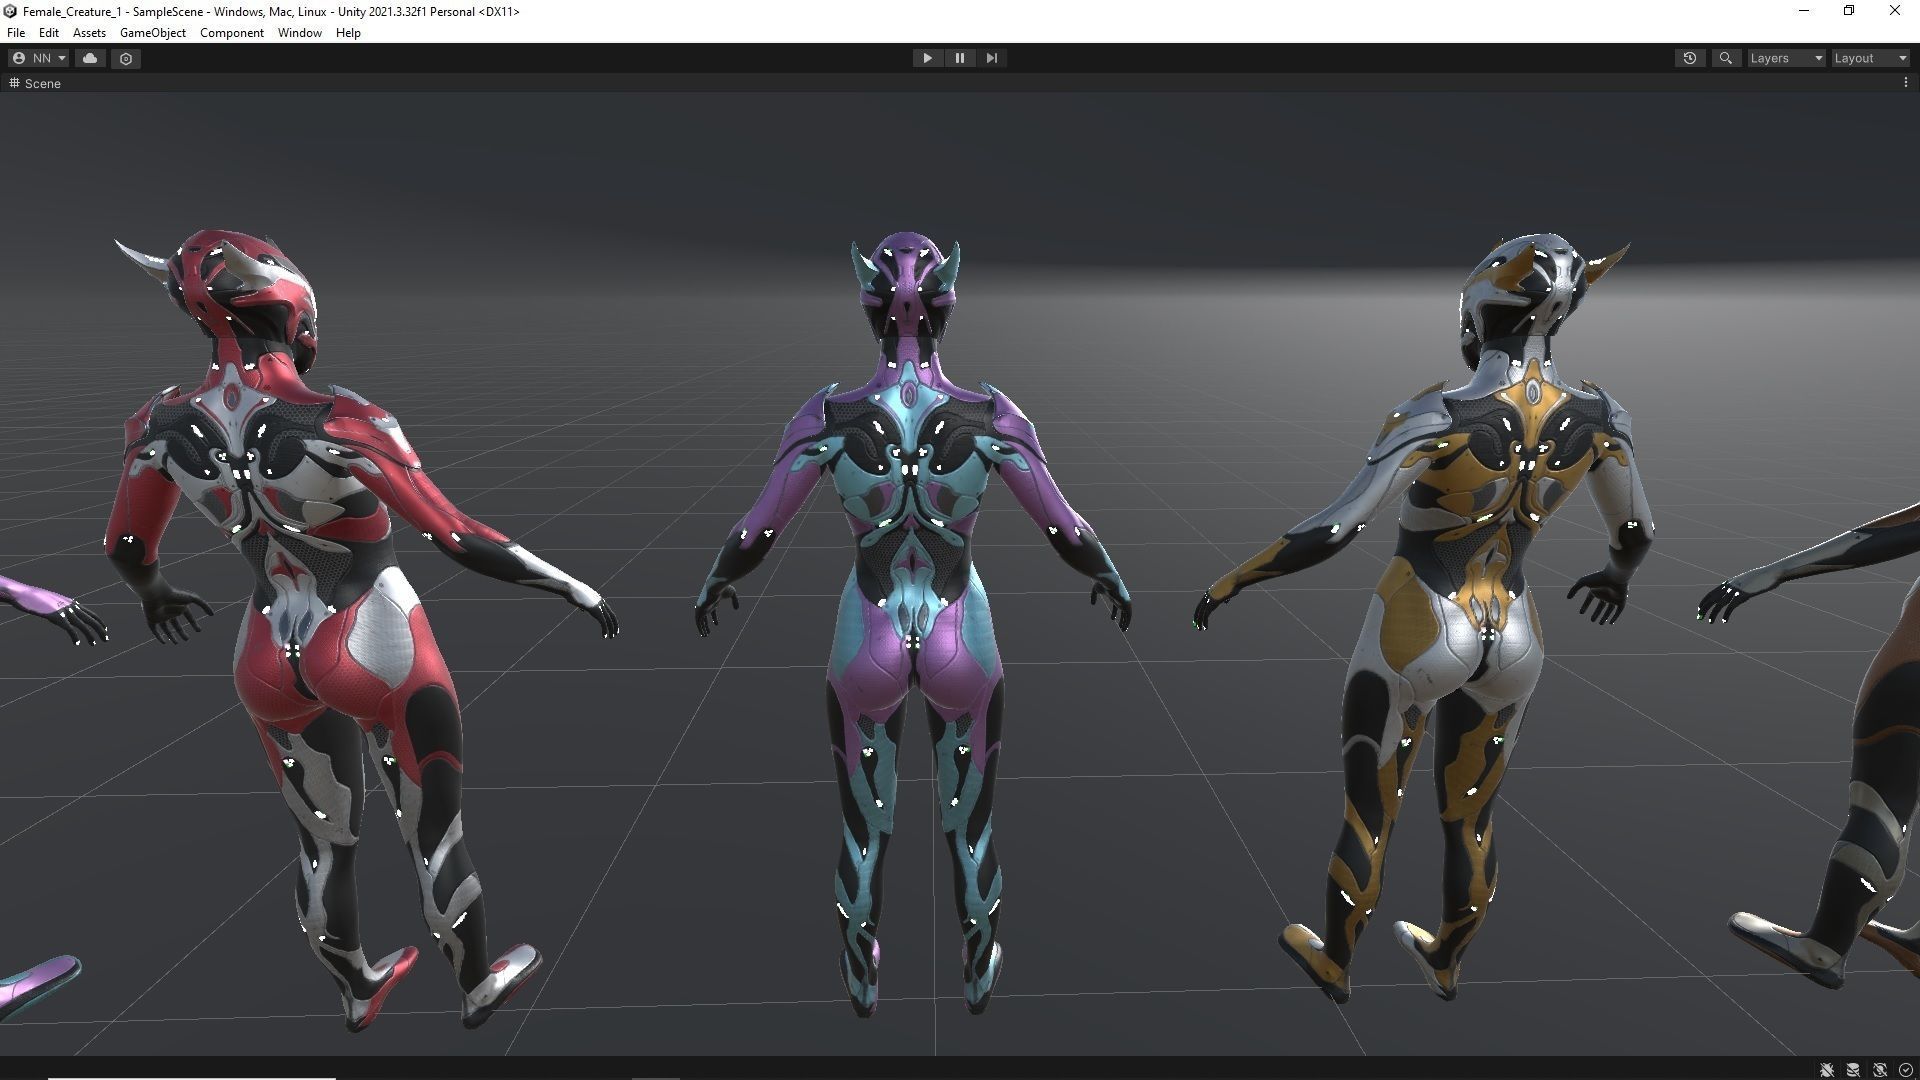Pause the game playback

coord(959,58)
